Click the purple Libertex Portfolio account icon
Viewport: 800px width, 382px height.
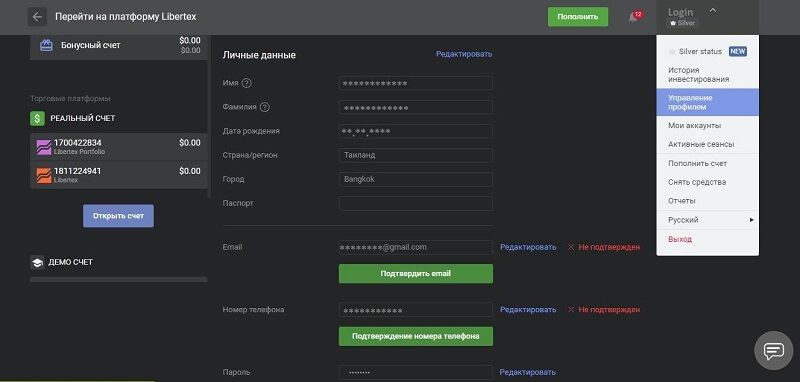coord(44,147)
